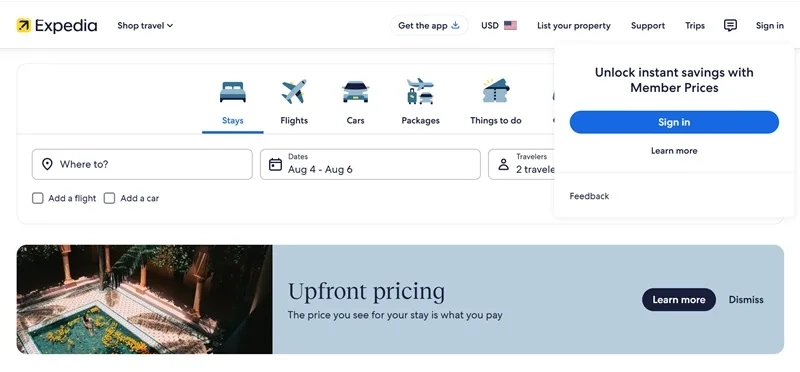Select the Cars icon
Screen dimensions: 800x372
(356, 92)
